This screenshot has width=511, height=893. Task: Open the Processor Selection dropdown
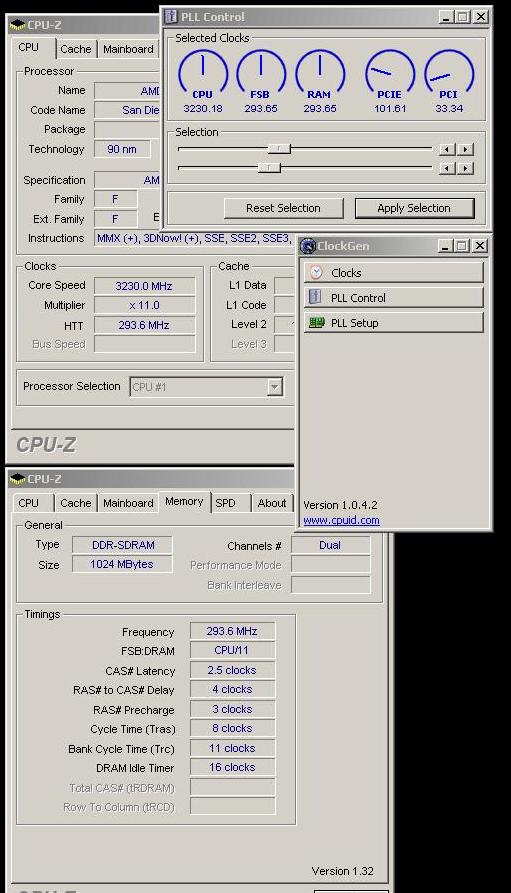(x=275, y=387)
